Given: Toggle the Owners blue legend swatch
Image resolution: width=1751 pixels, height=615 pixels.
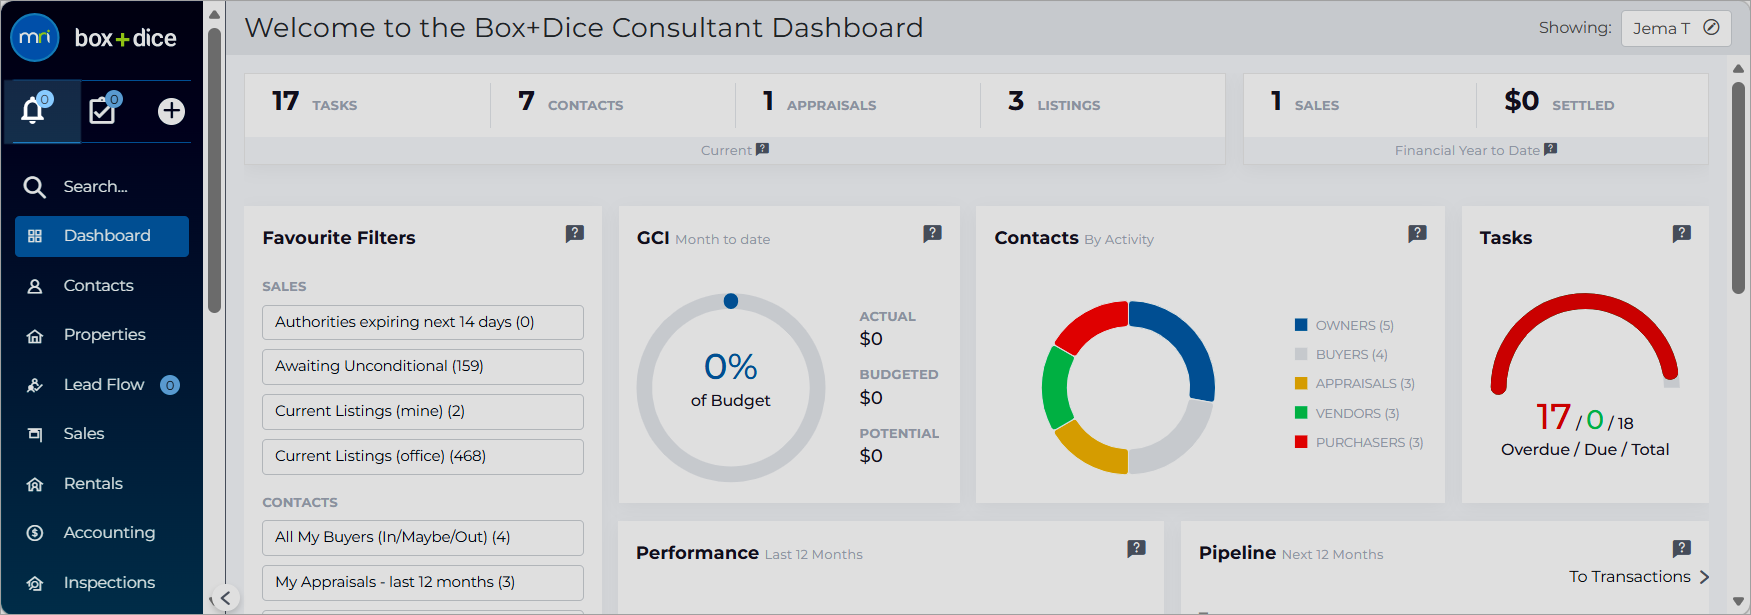Looking at the screenshot, I should click(1301, 325).
